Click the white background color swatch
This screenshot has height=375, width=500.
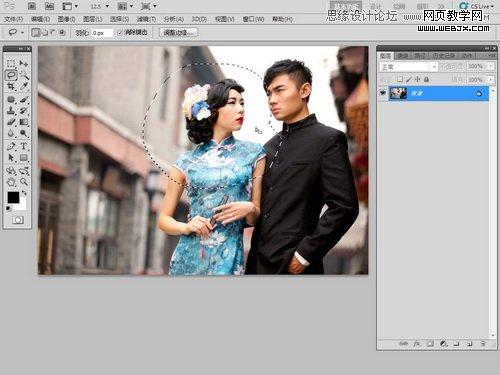tap(22, 206)
